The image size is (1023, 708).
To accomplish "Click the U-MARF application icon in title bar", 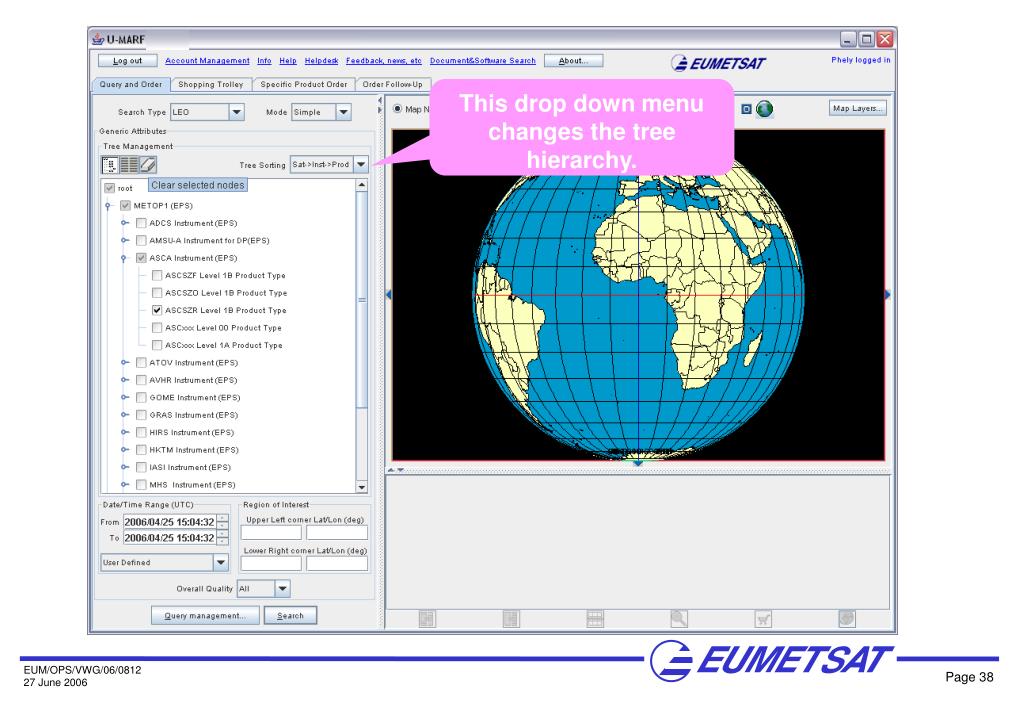I will (x=99, y=39).
